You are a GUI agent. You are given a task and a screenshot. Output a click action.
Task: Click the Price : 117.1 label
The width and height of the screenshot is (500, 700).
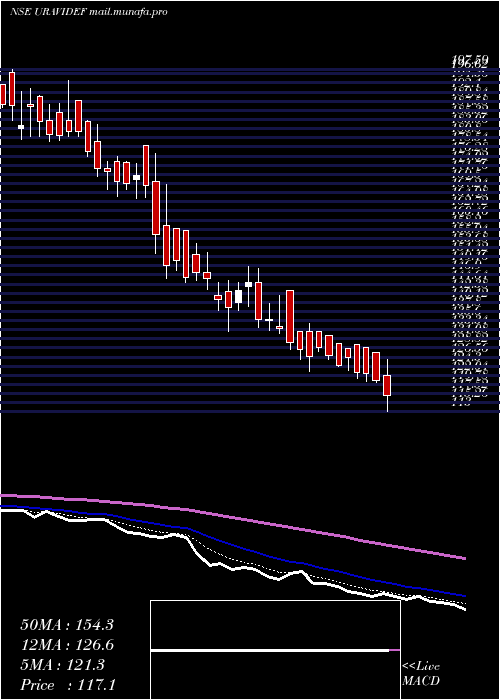(x=68, y=685)
